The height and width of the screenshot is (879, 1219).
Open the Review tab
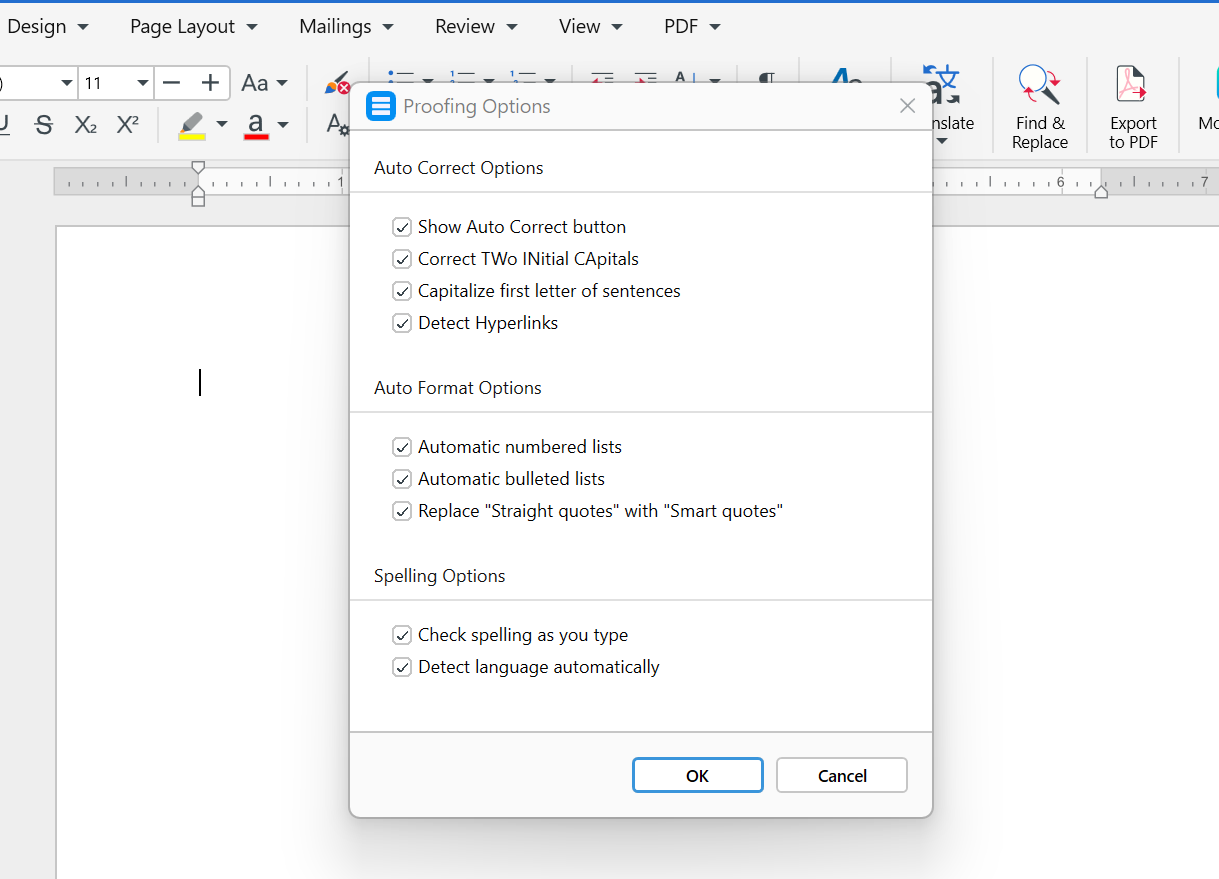tap(476, 27)
